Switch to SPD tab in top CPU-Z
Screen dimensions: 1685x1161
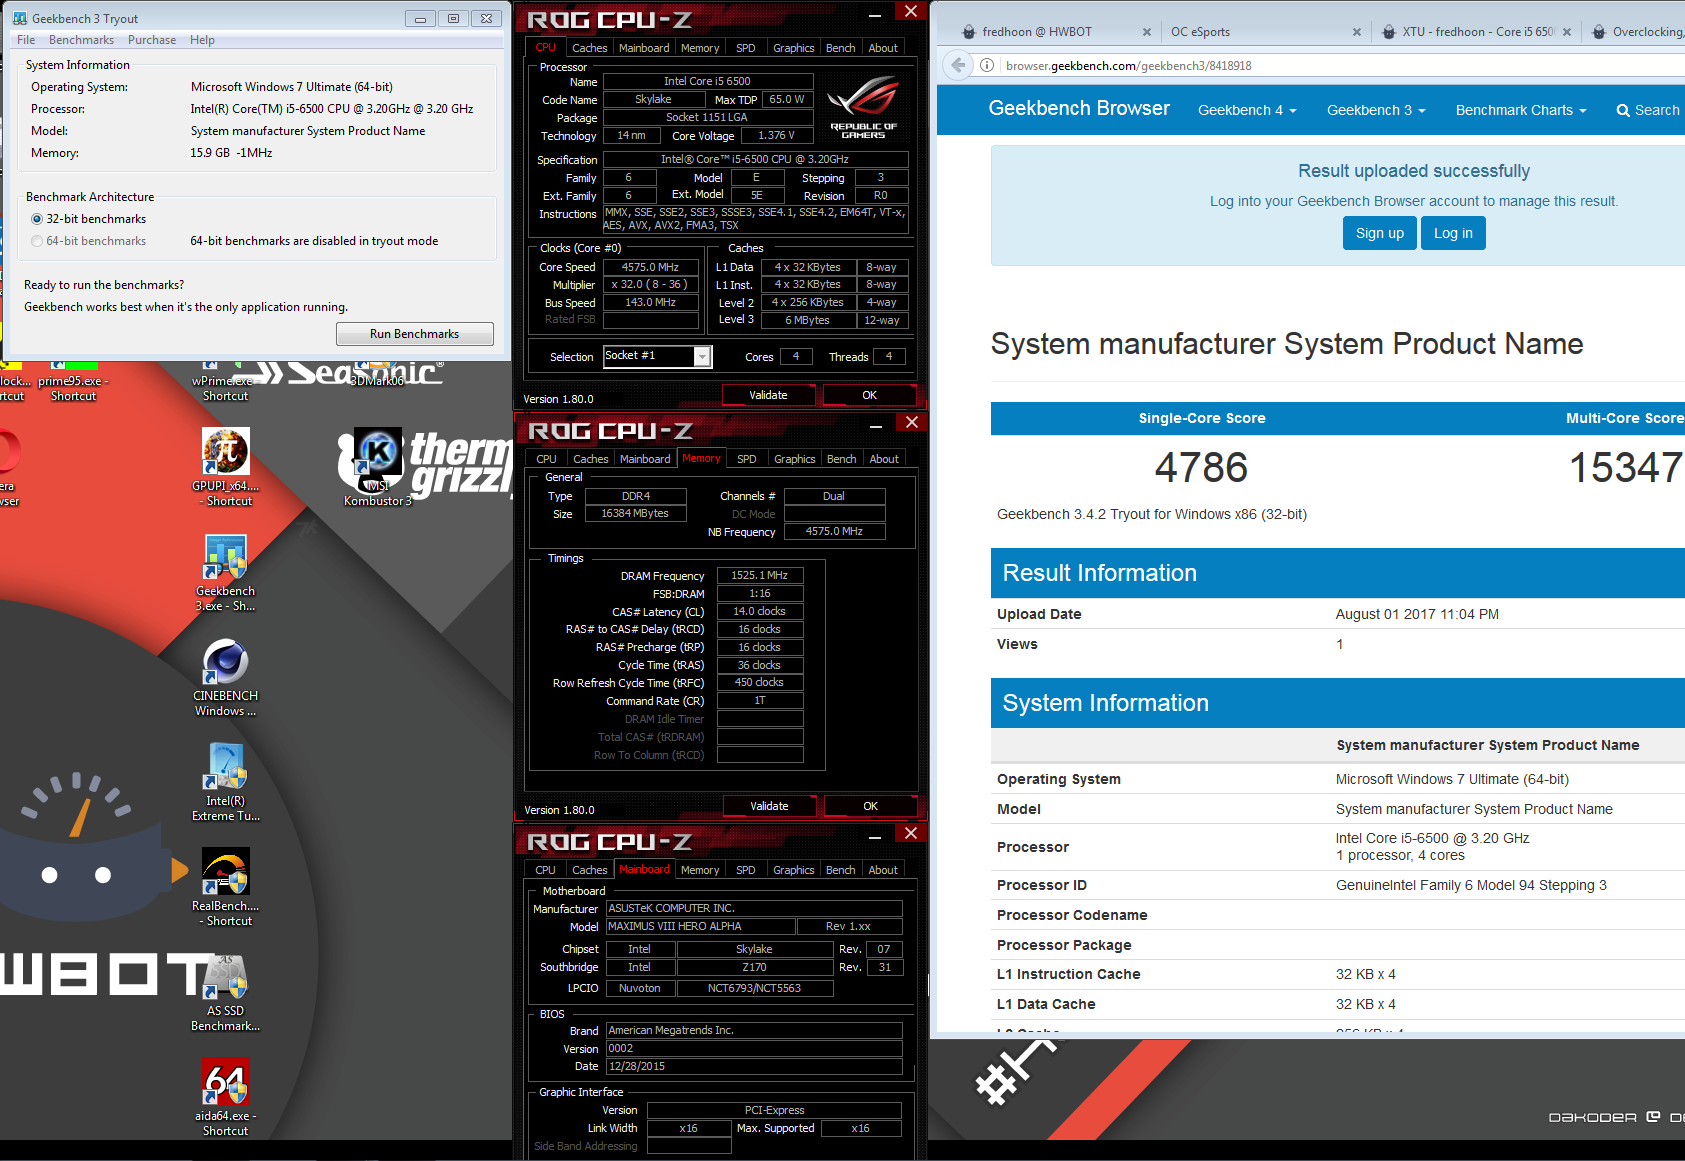[746, 48]
